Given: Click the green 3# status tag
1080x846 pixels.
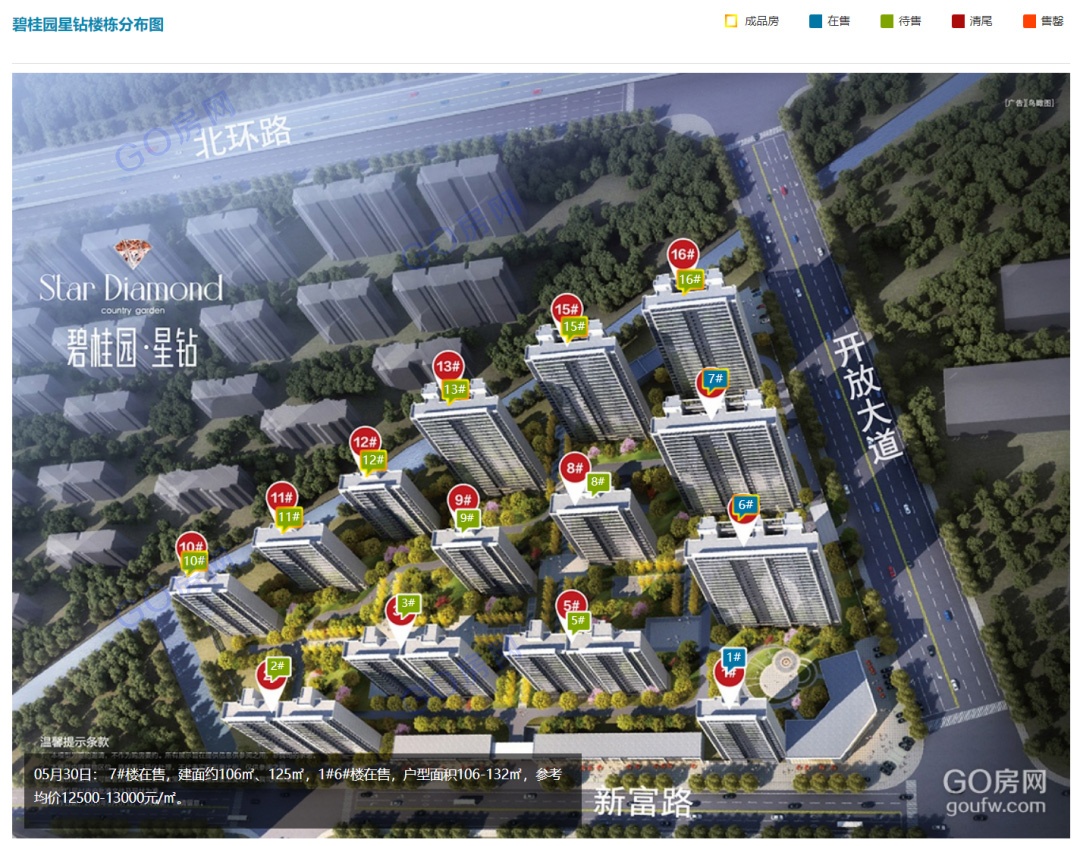Looking at the screenshot, I should point(408,603).
